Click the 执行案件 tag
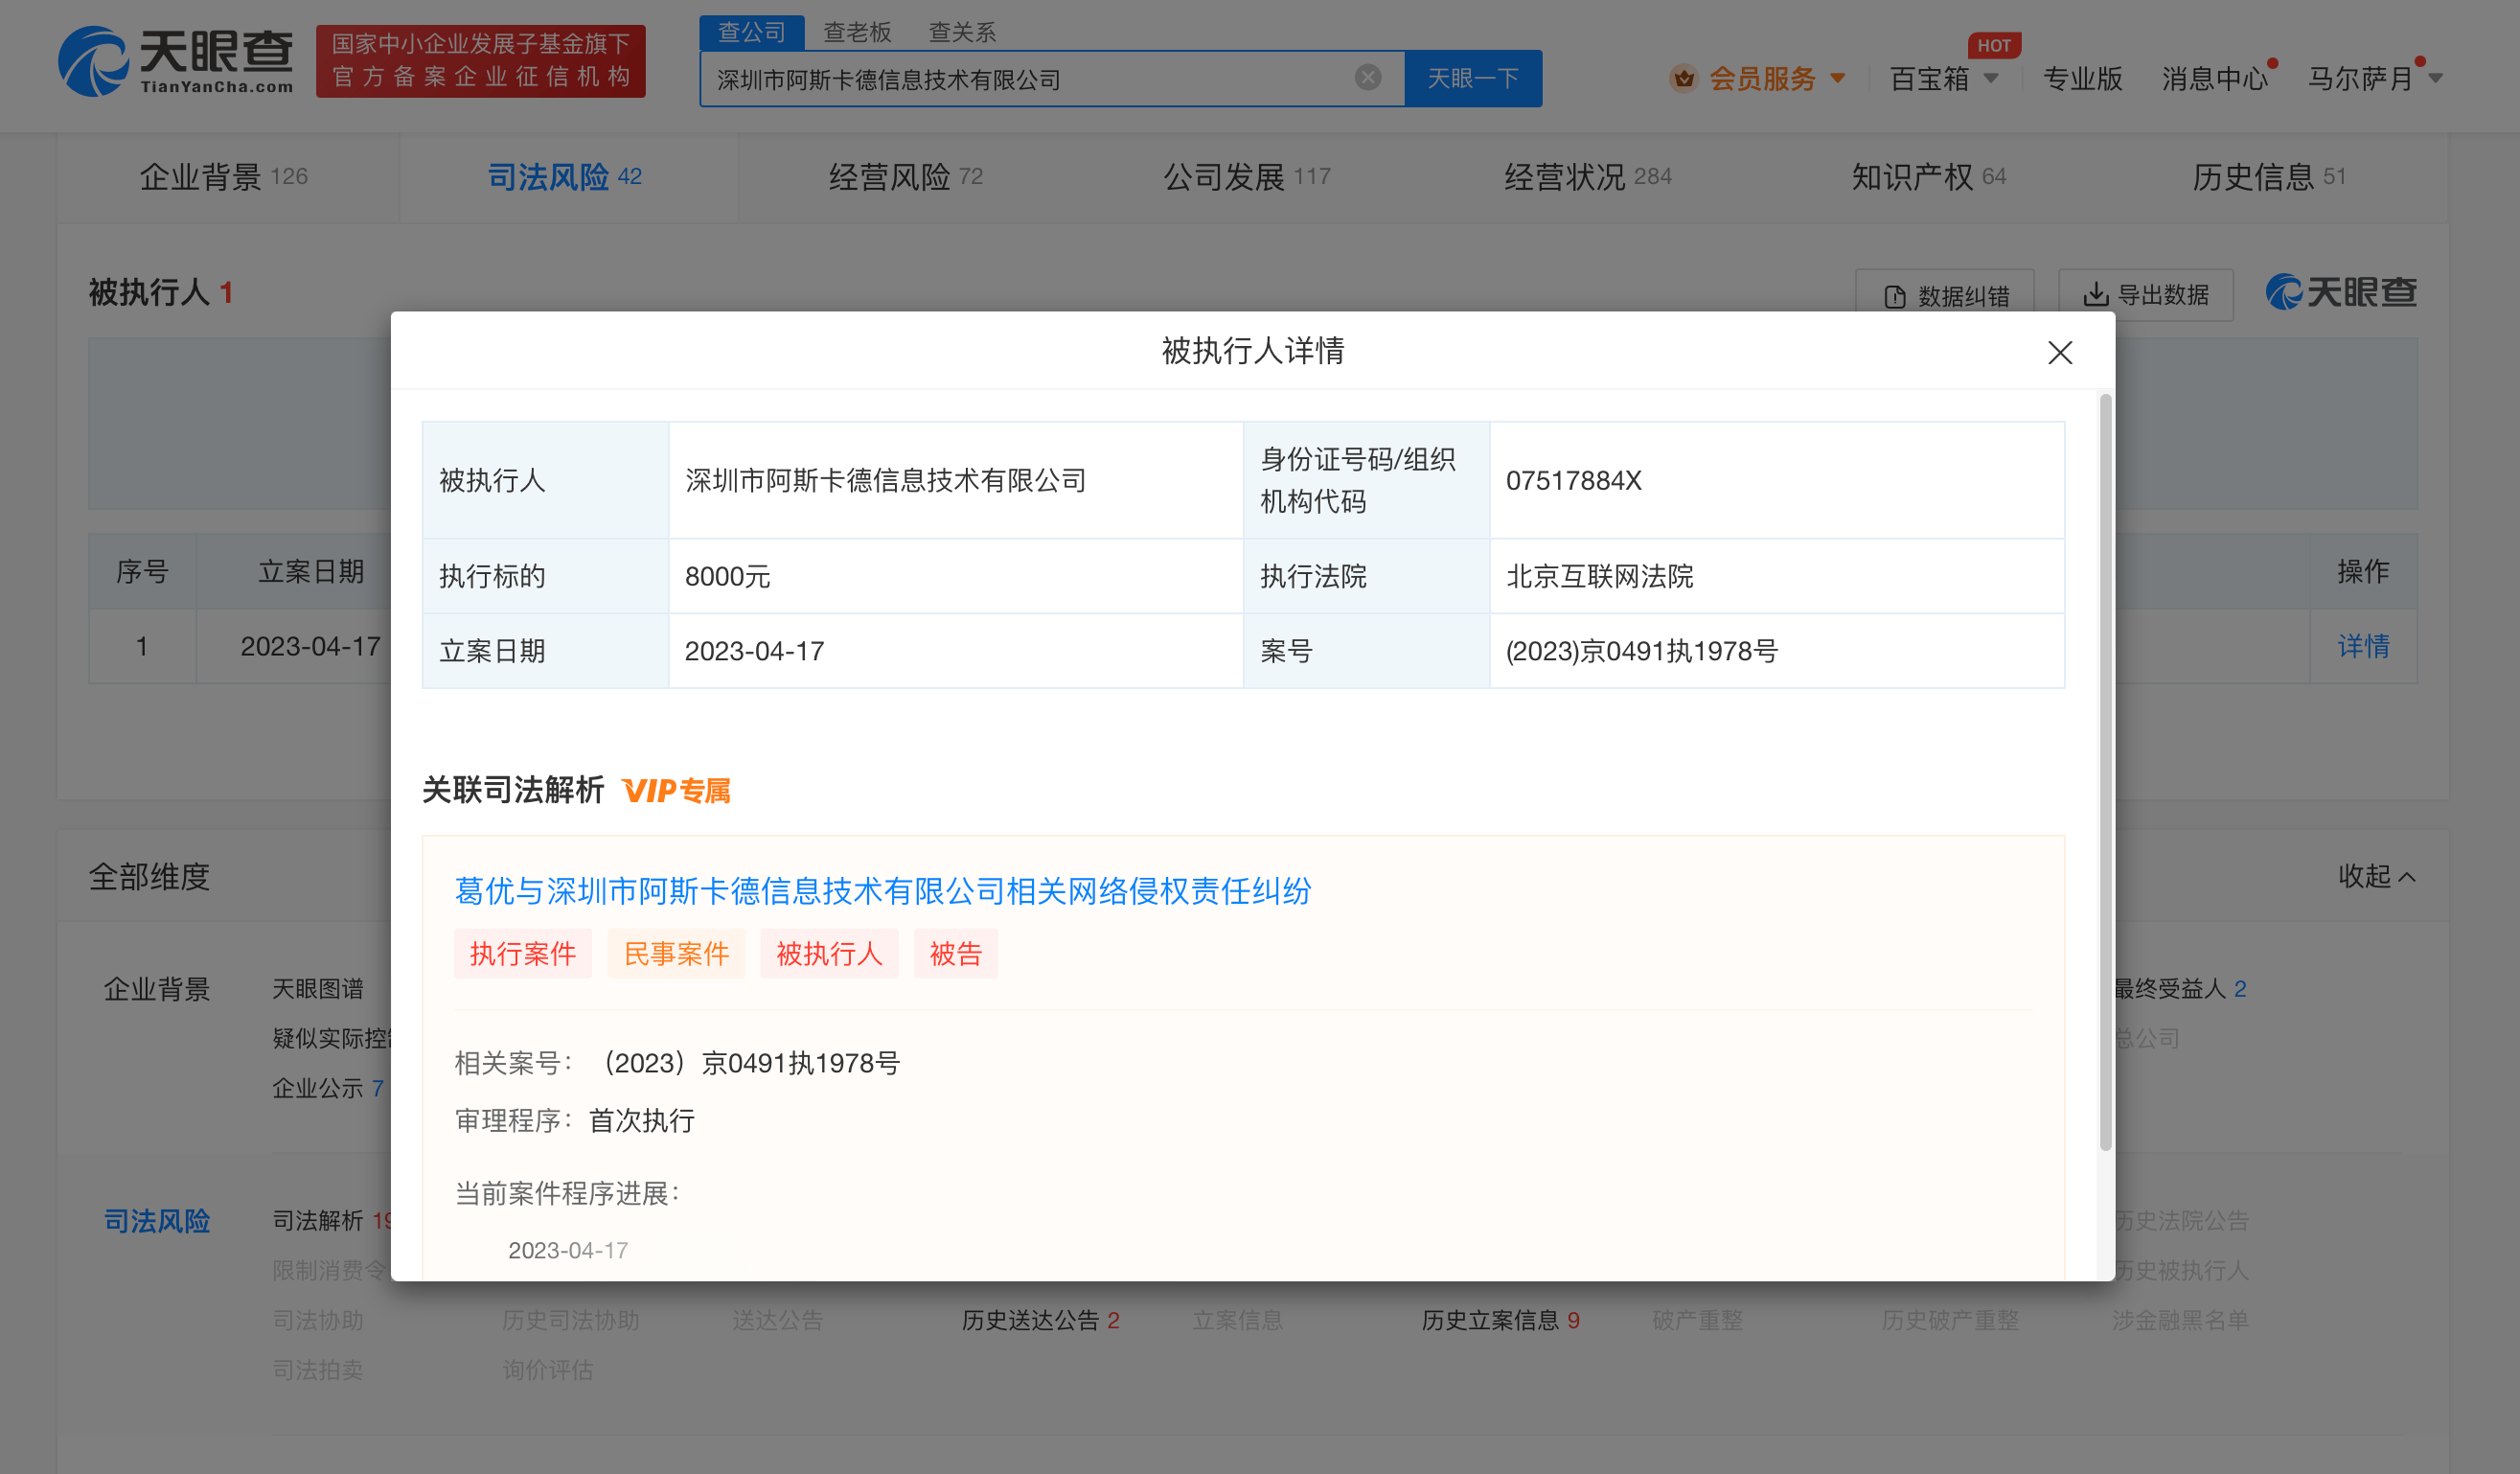 523,954
